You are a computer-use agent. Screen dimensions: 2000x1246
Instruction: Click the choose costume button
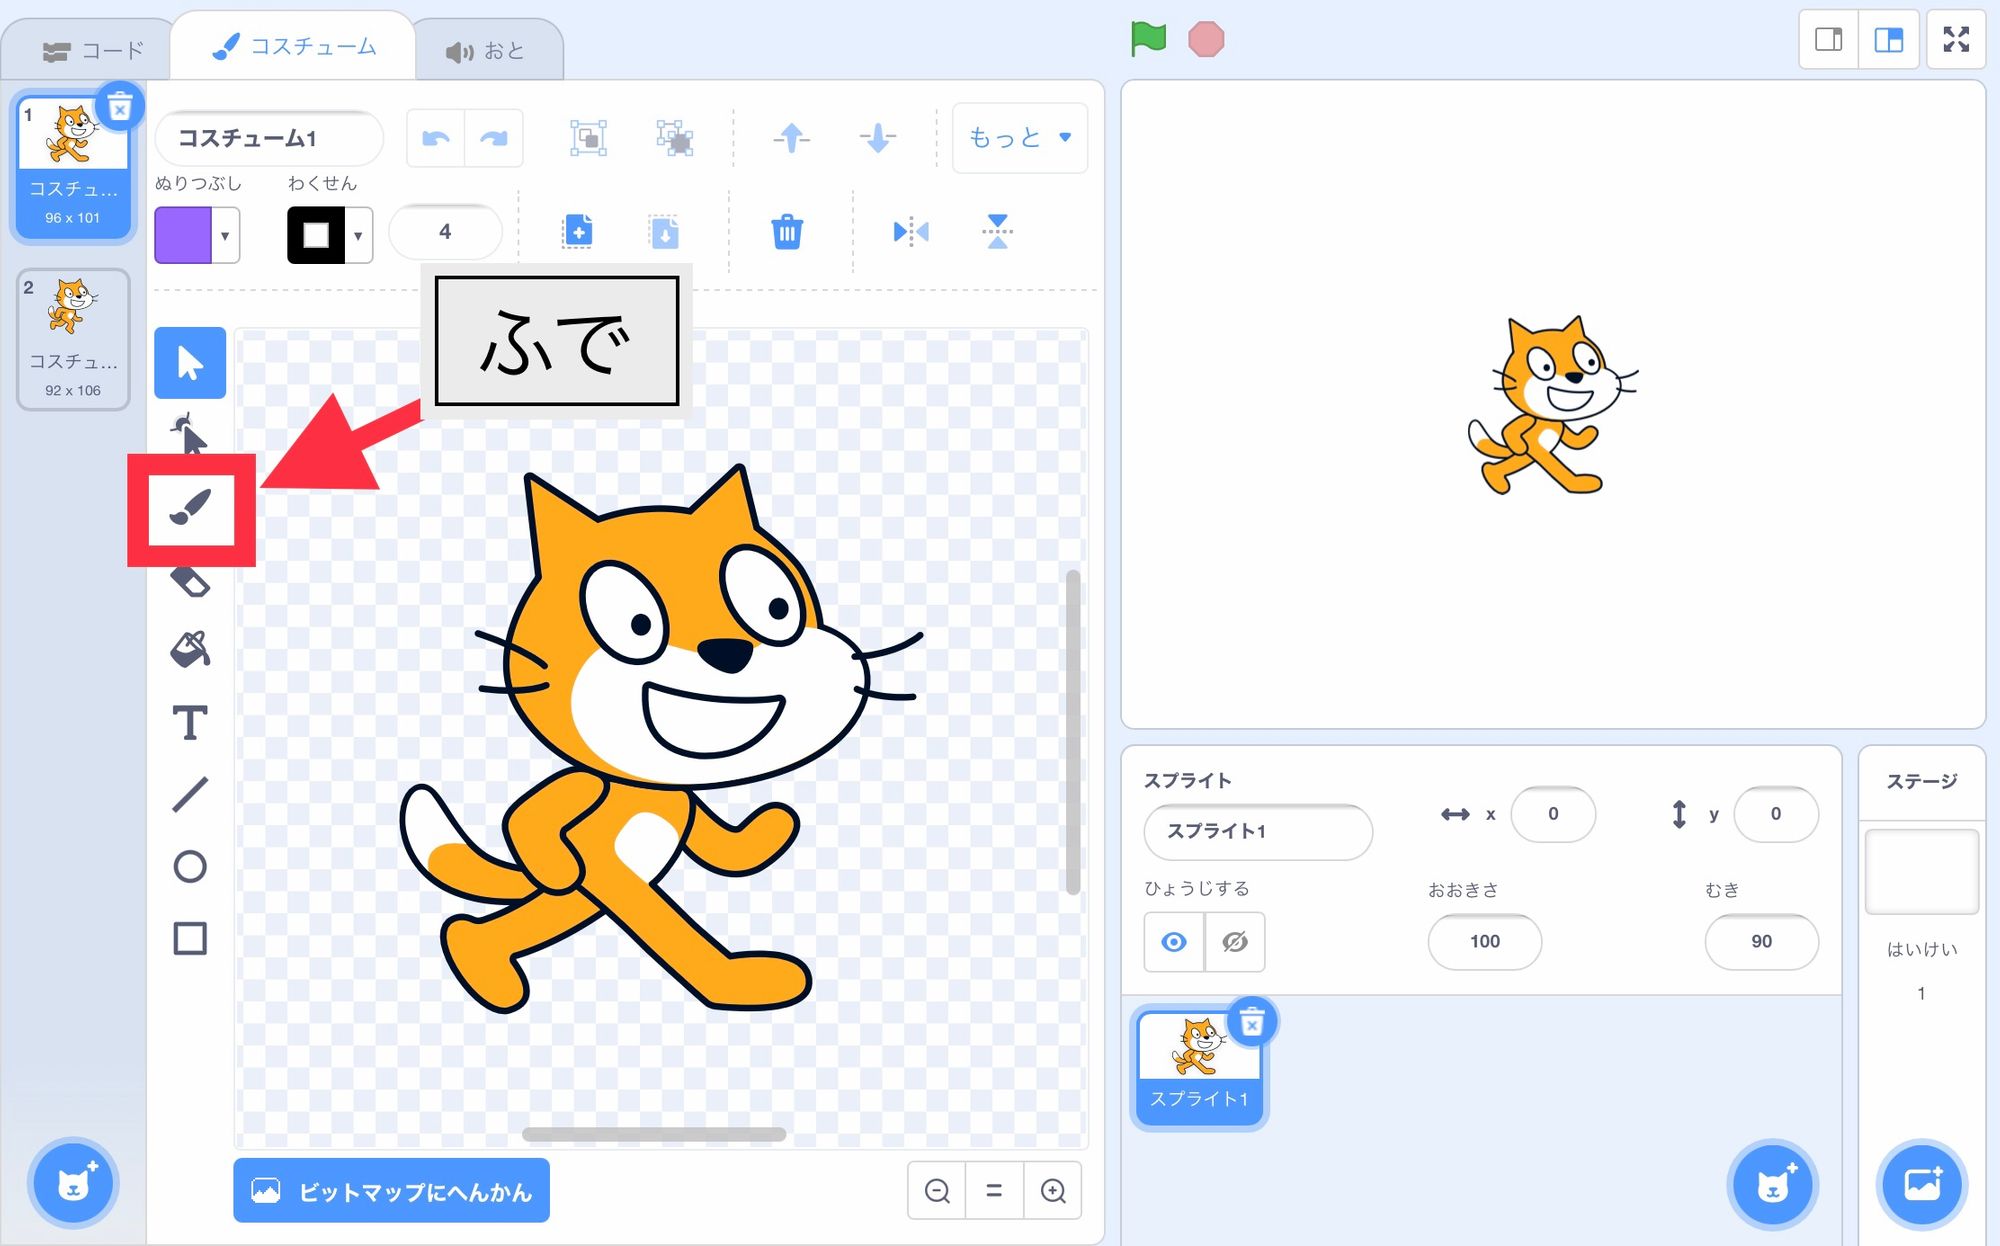coord(74,1184)
